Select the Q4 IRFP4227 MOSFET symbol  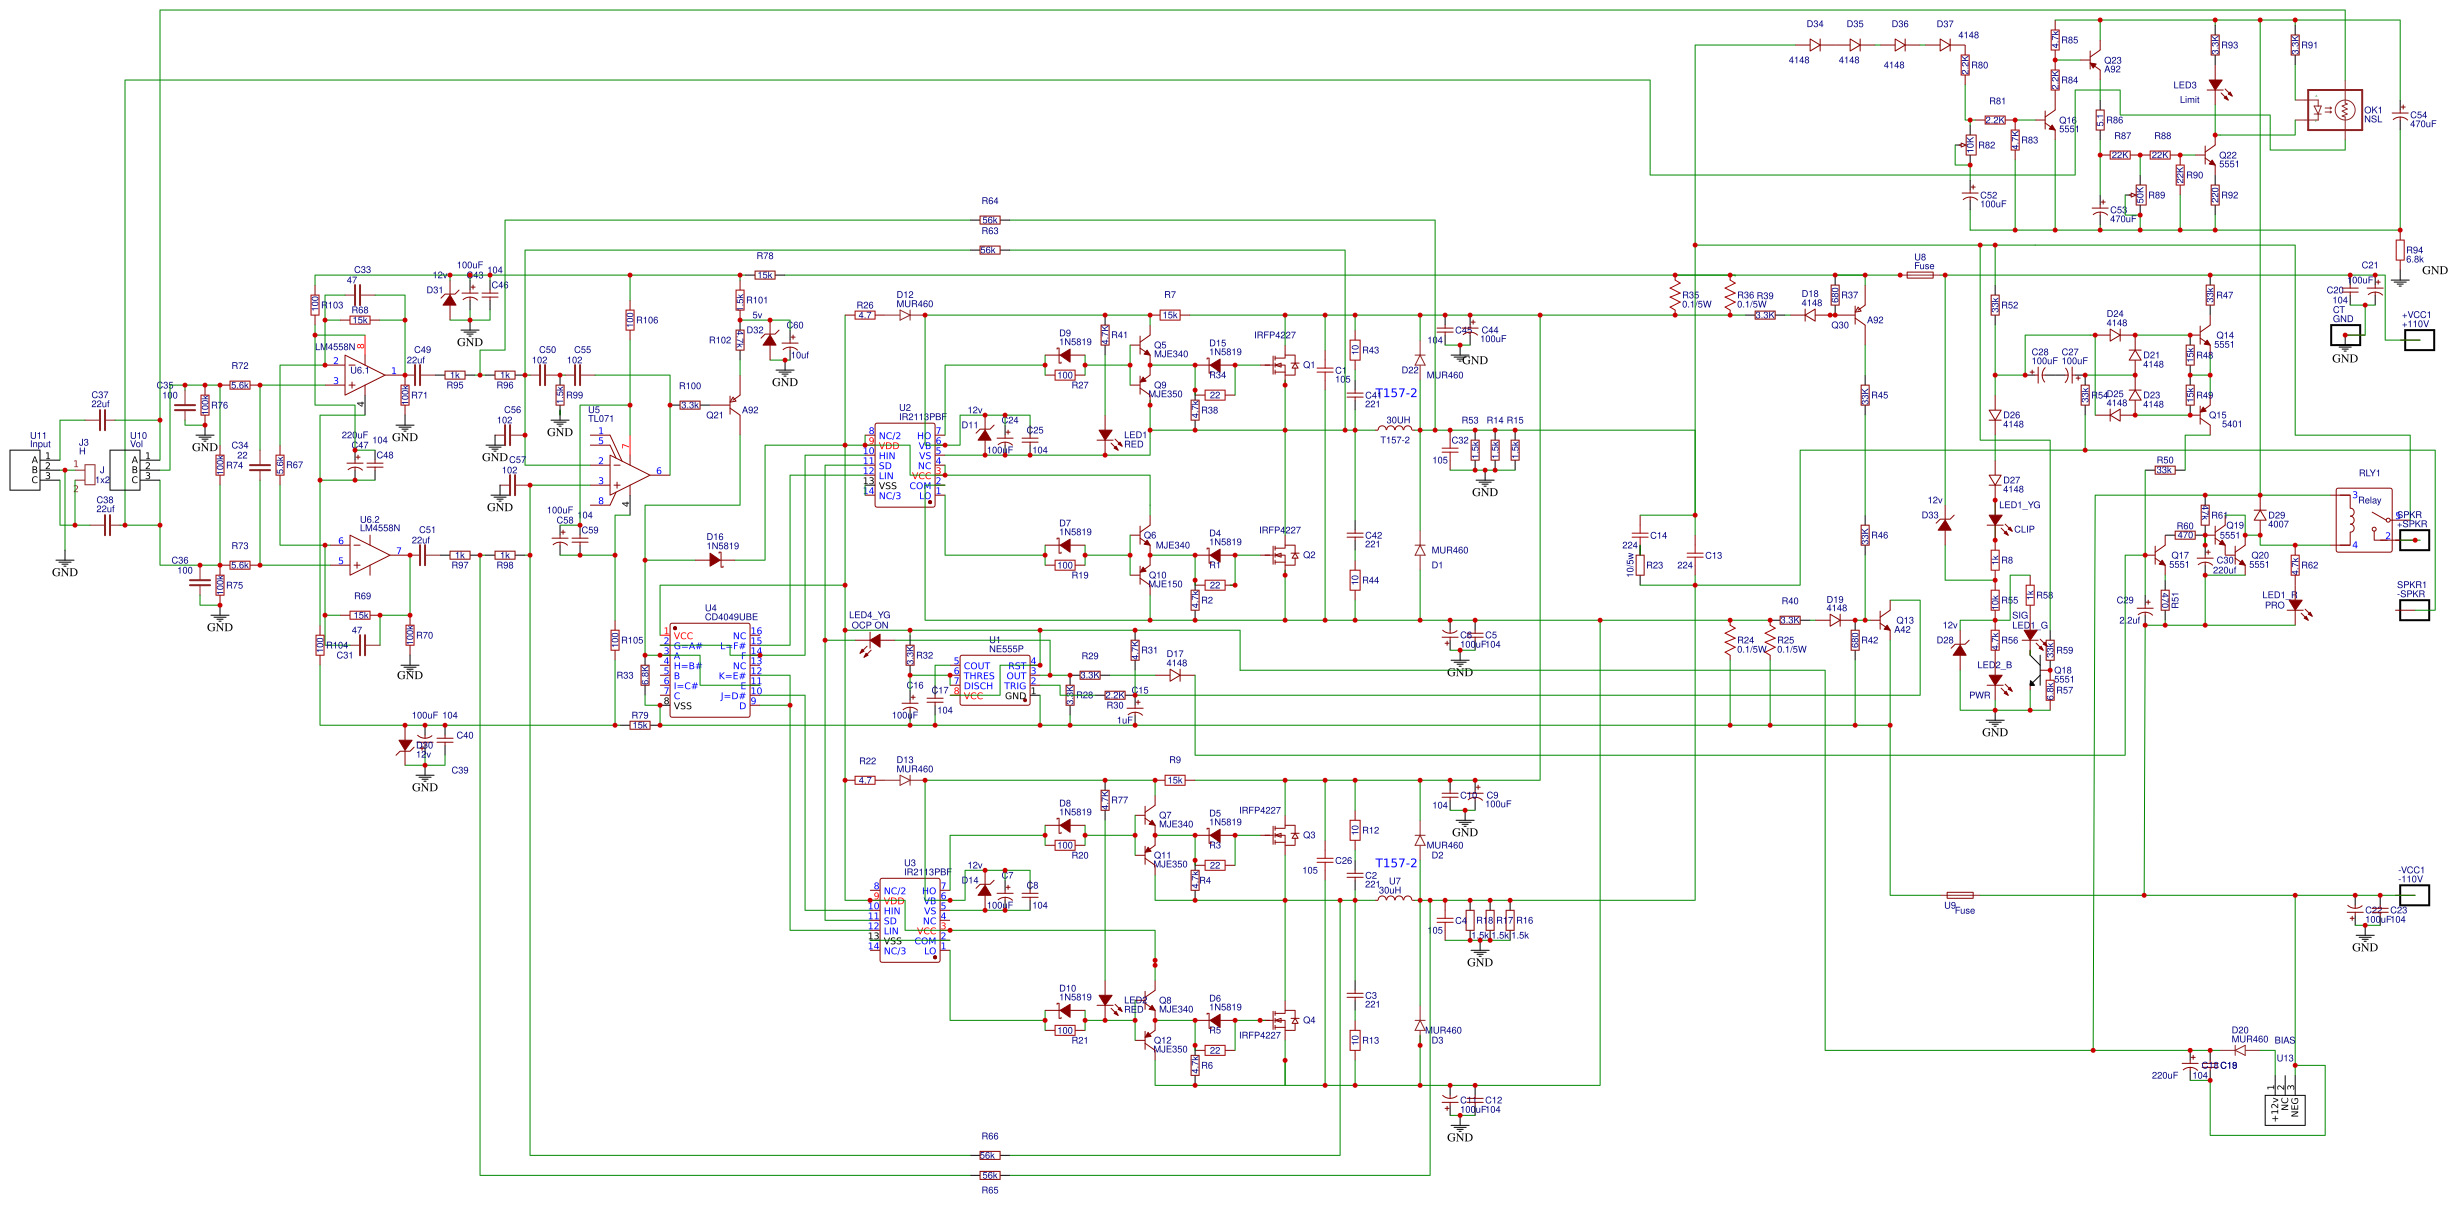pyautogui.click(x=1283, y=1020)
